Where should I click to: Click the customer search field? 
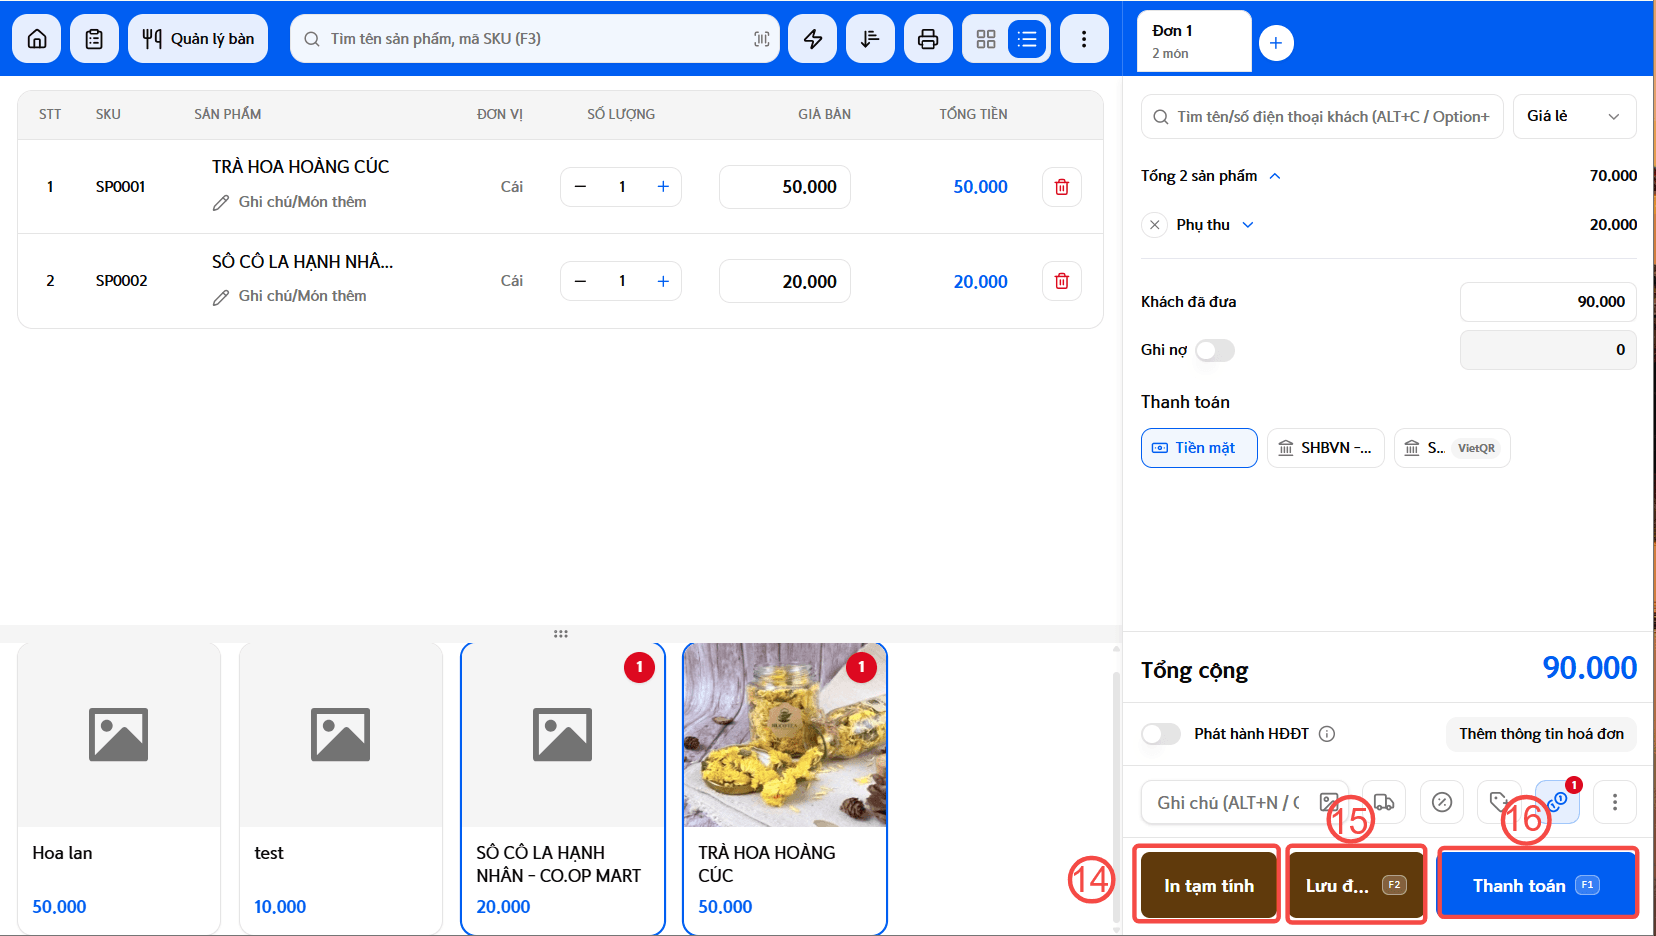[x=1322, y=116]
